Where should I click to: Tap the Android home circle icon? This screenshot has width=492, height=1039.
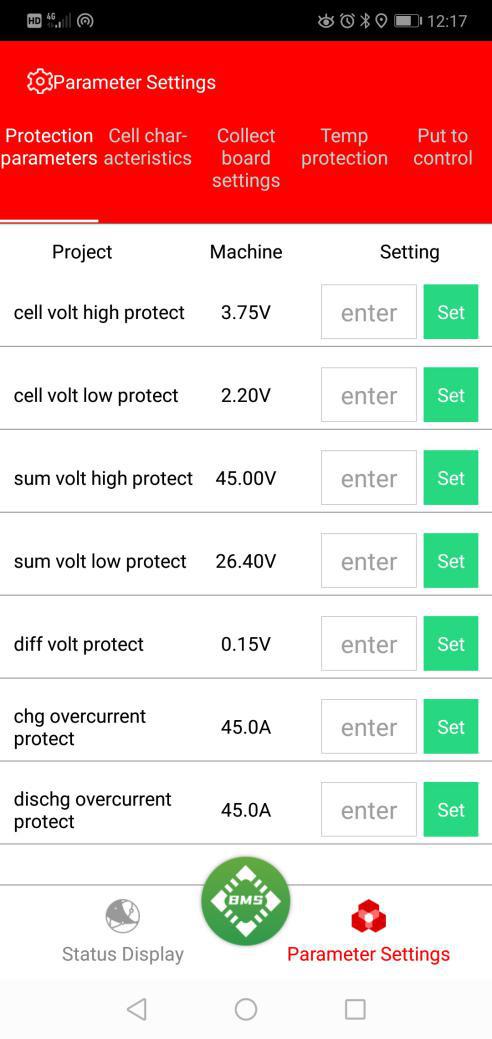tap(246, 1009)
